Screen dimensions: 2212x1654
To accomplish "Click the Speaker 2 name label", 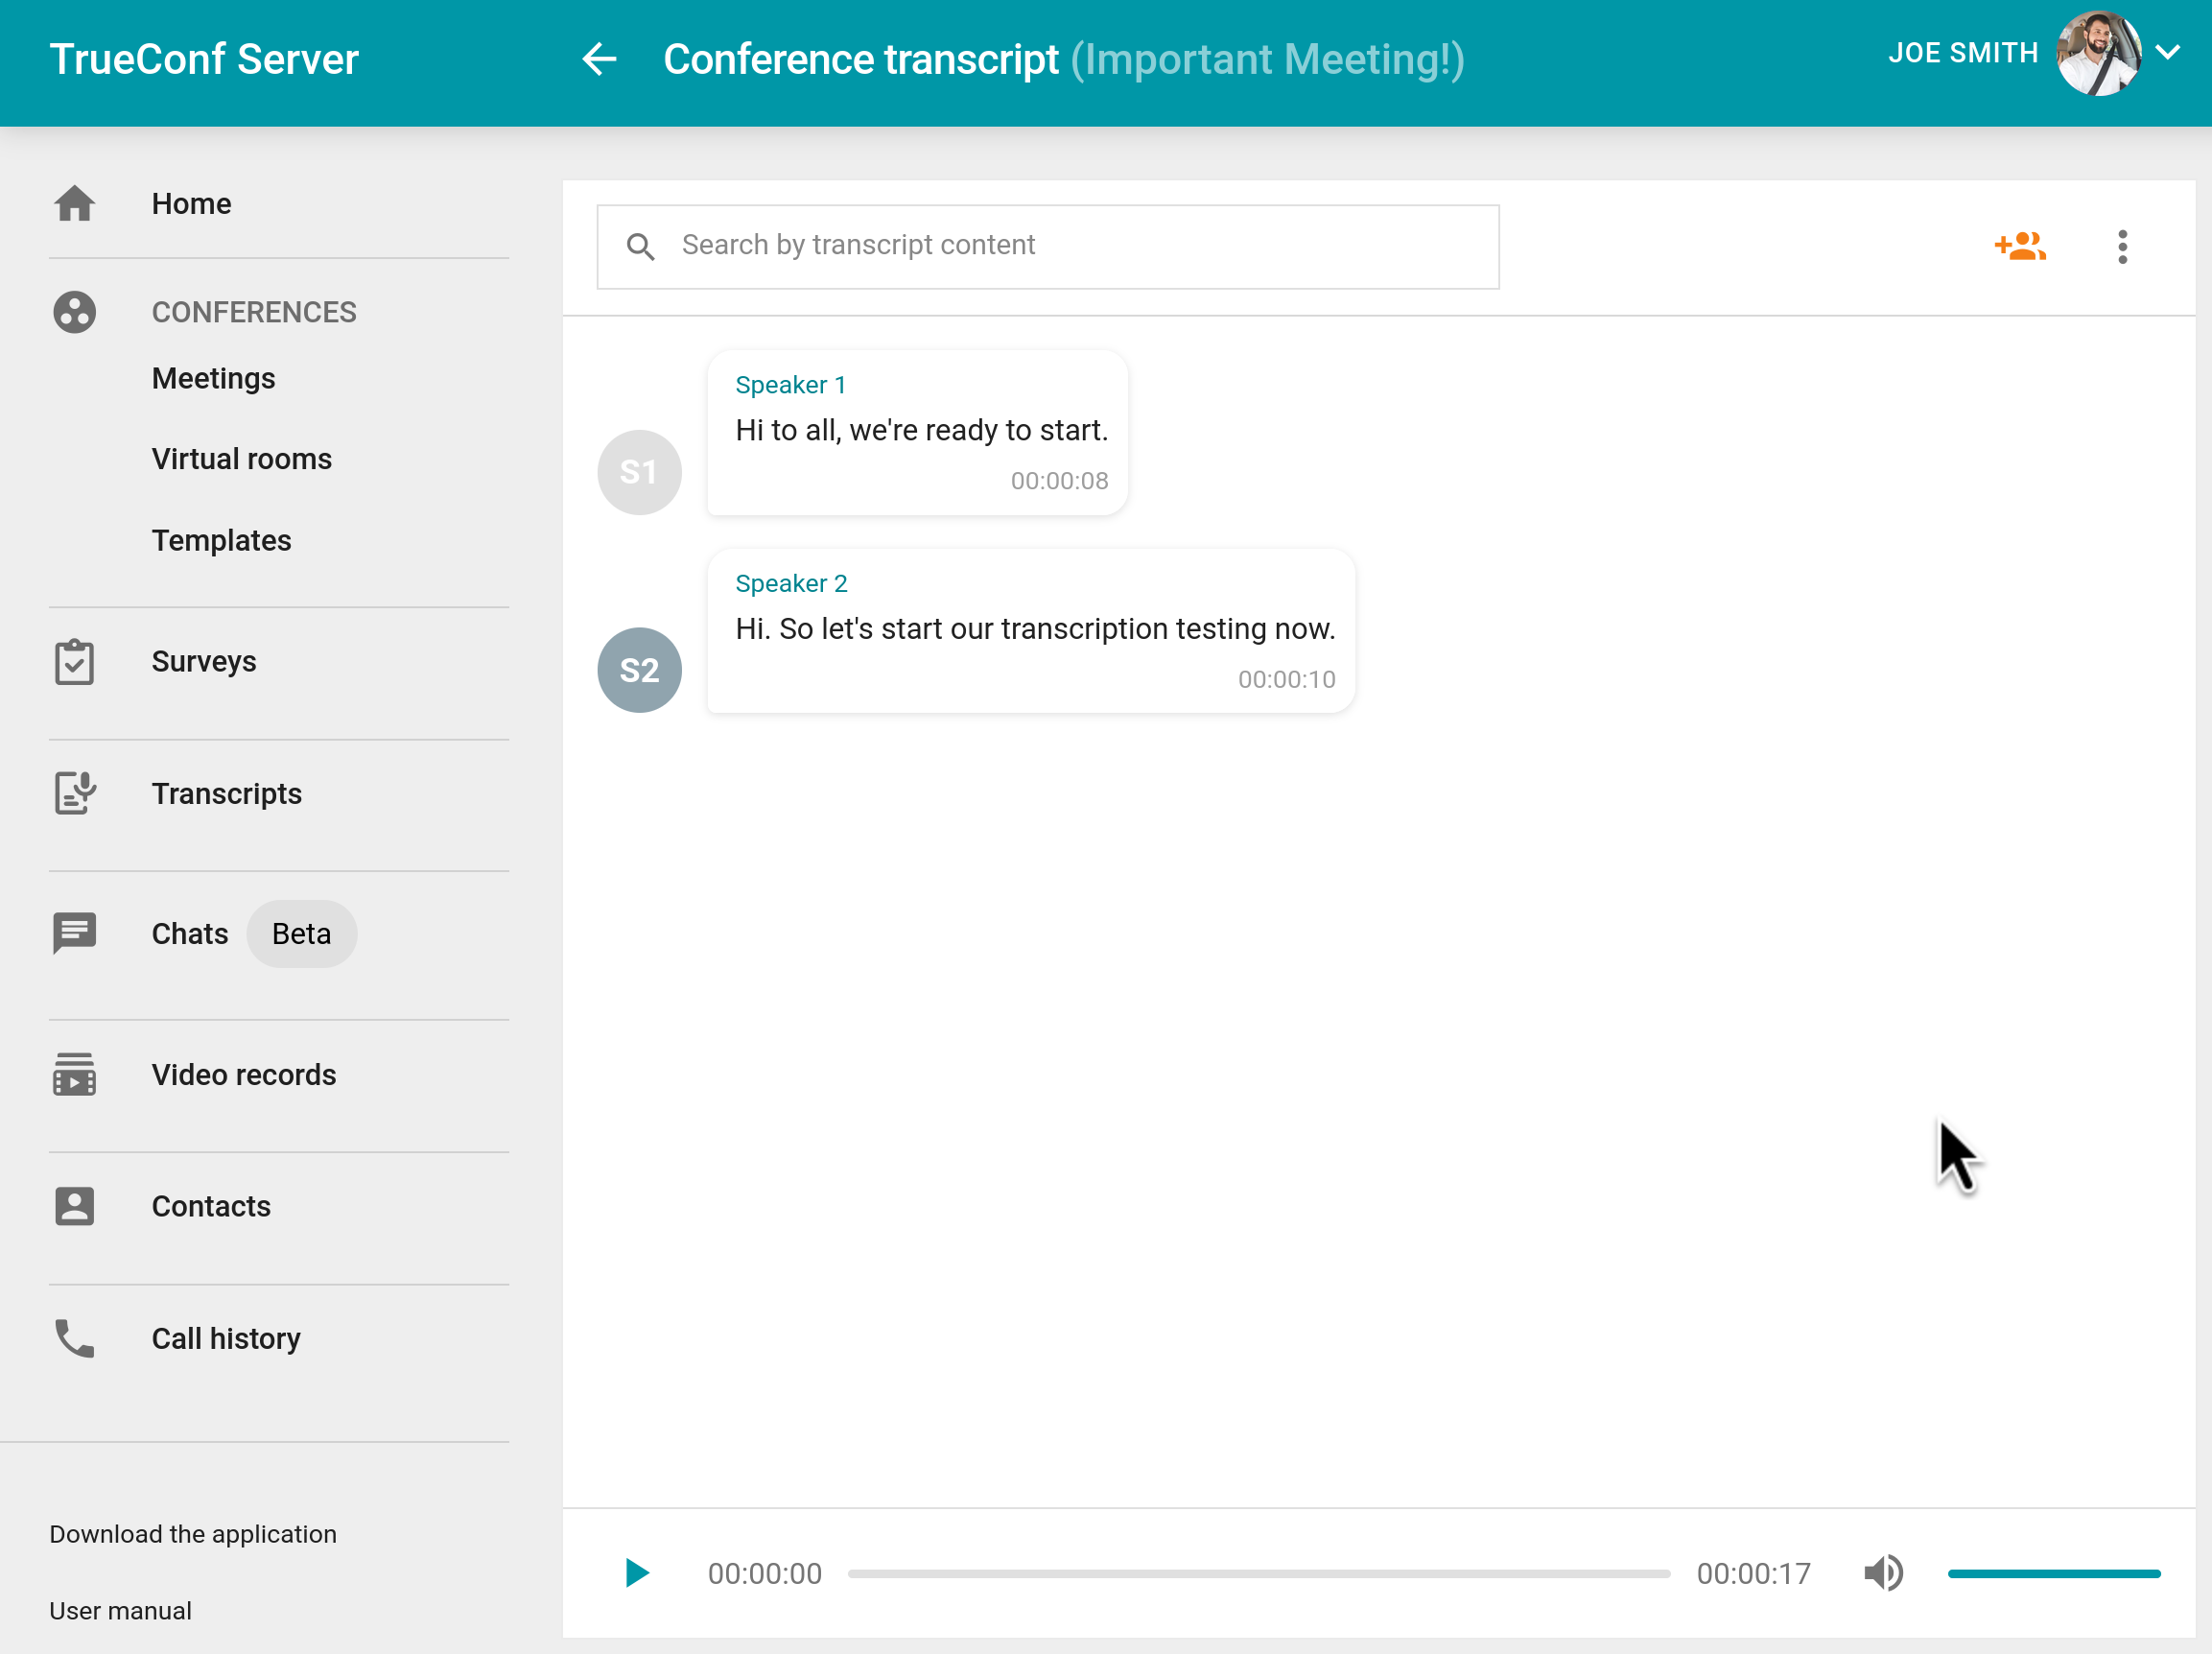I will (791, 583).
